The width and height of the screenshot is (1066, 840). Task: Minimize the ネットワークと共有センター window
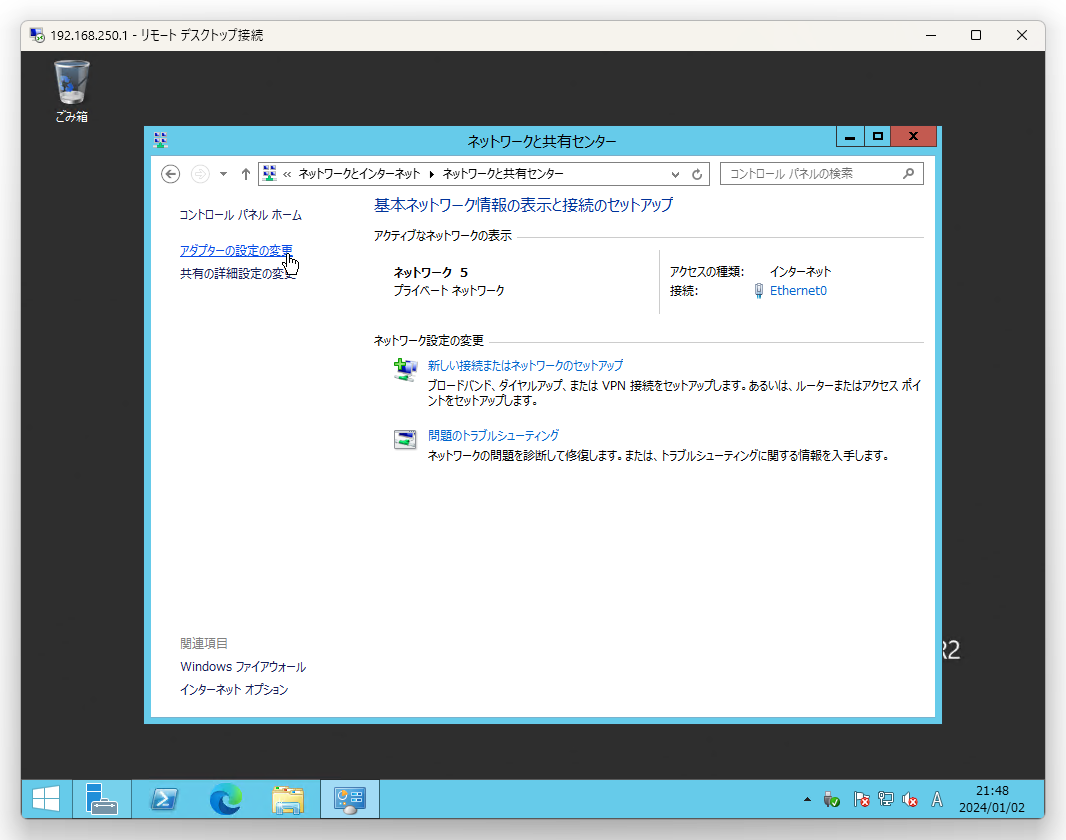pyautogui.click(x=850, y=137)
